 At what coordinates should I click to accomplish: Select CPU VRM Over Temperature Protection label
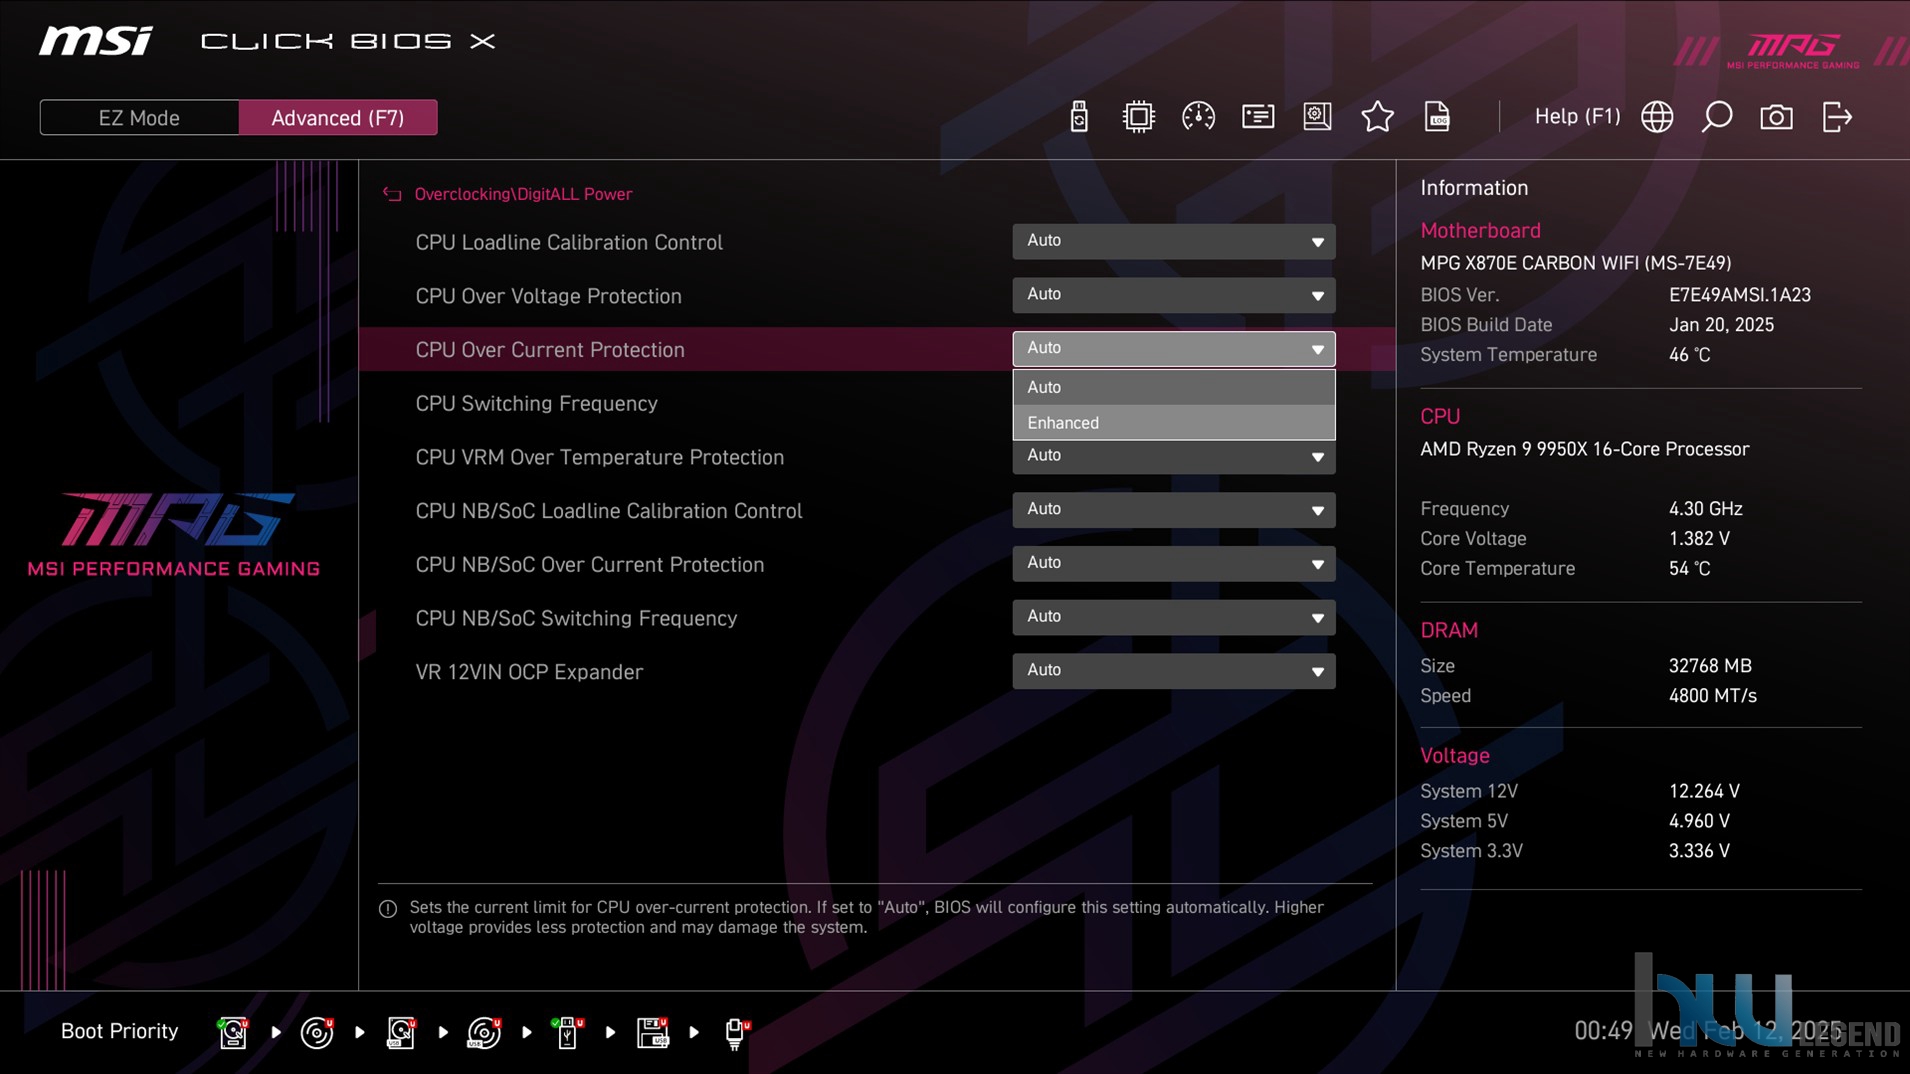pos(599,457)
